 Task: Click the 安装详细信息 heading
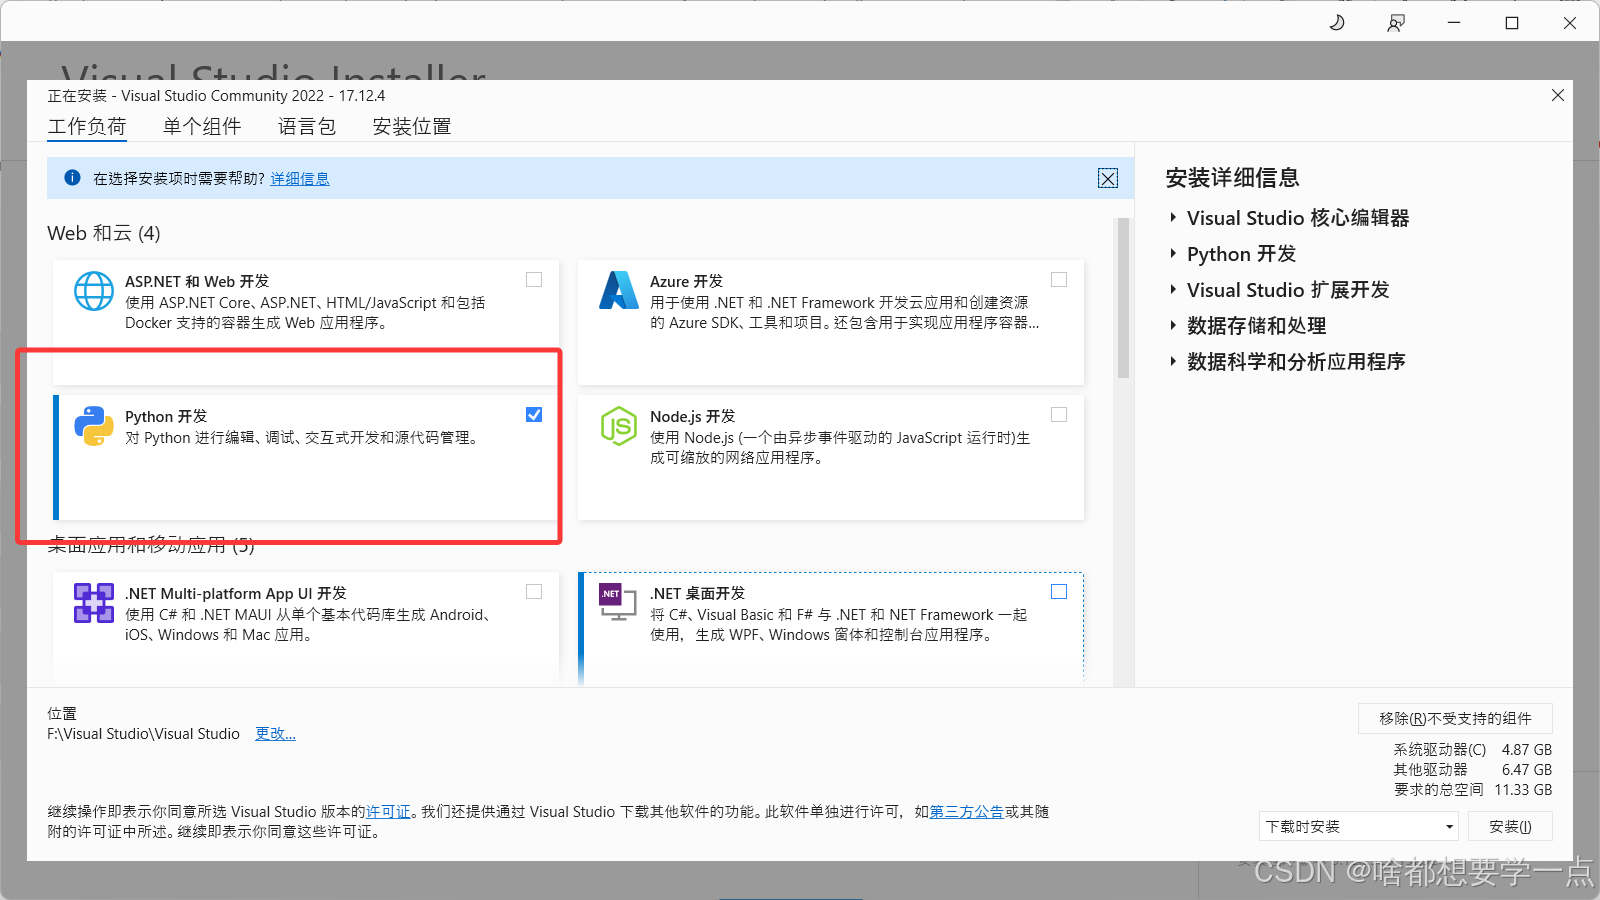[x=1232, y=178]
